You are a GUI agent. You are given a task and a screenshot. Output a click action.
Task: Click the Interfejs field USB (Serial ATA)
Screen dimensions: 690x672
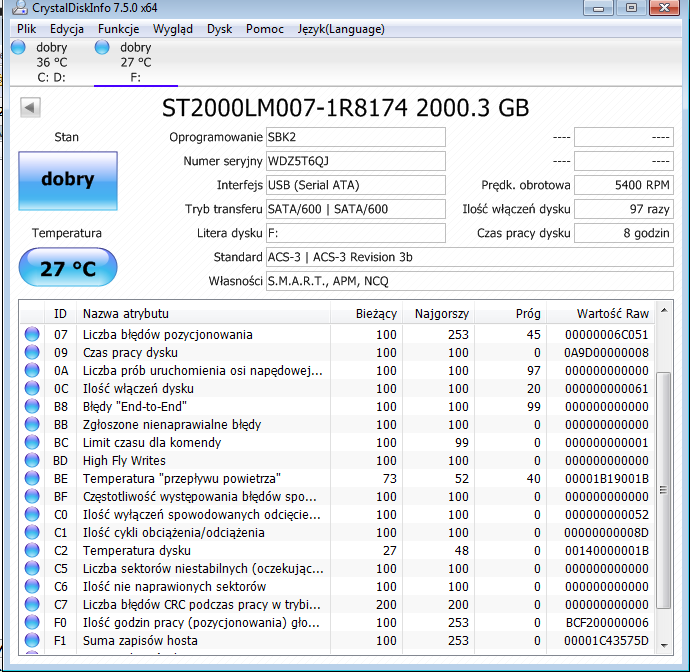356,185
